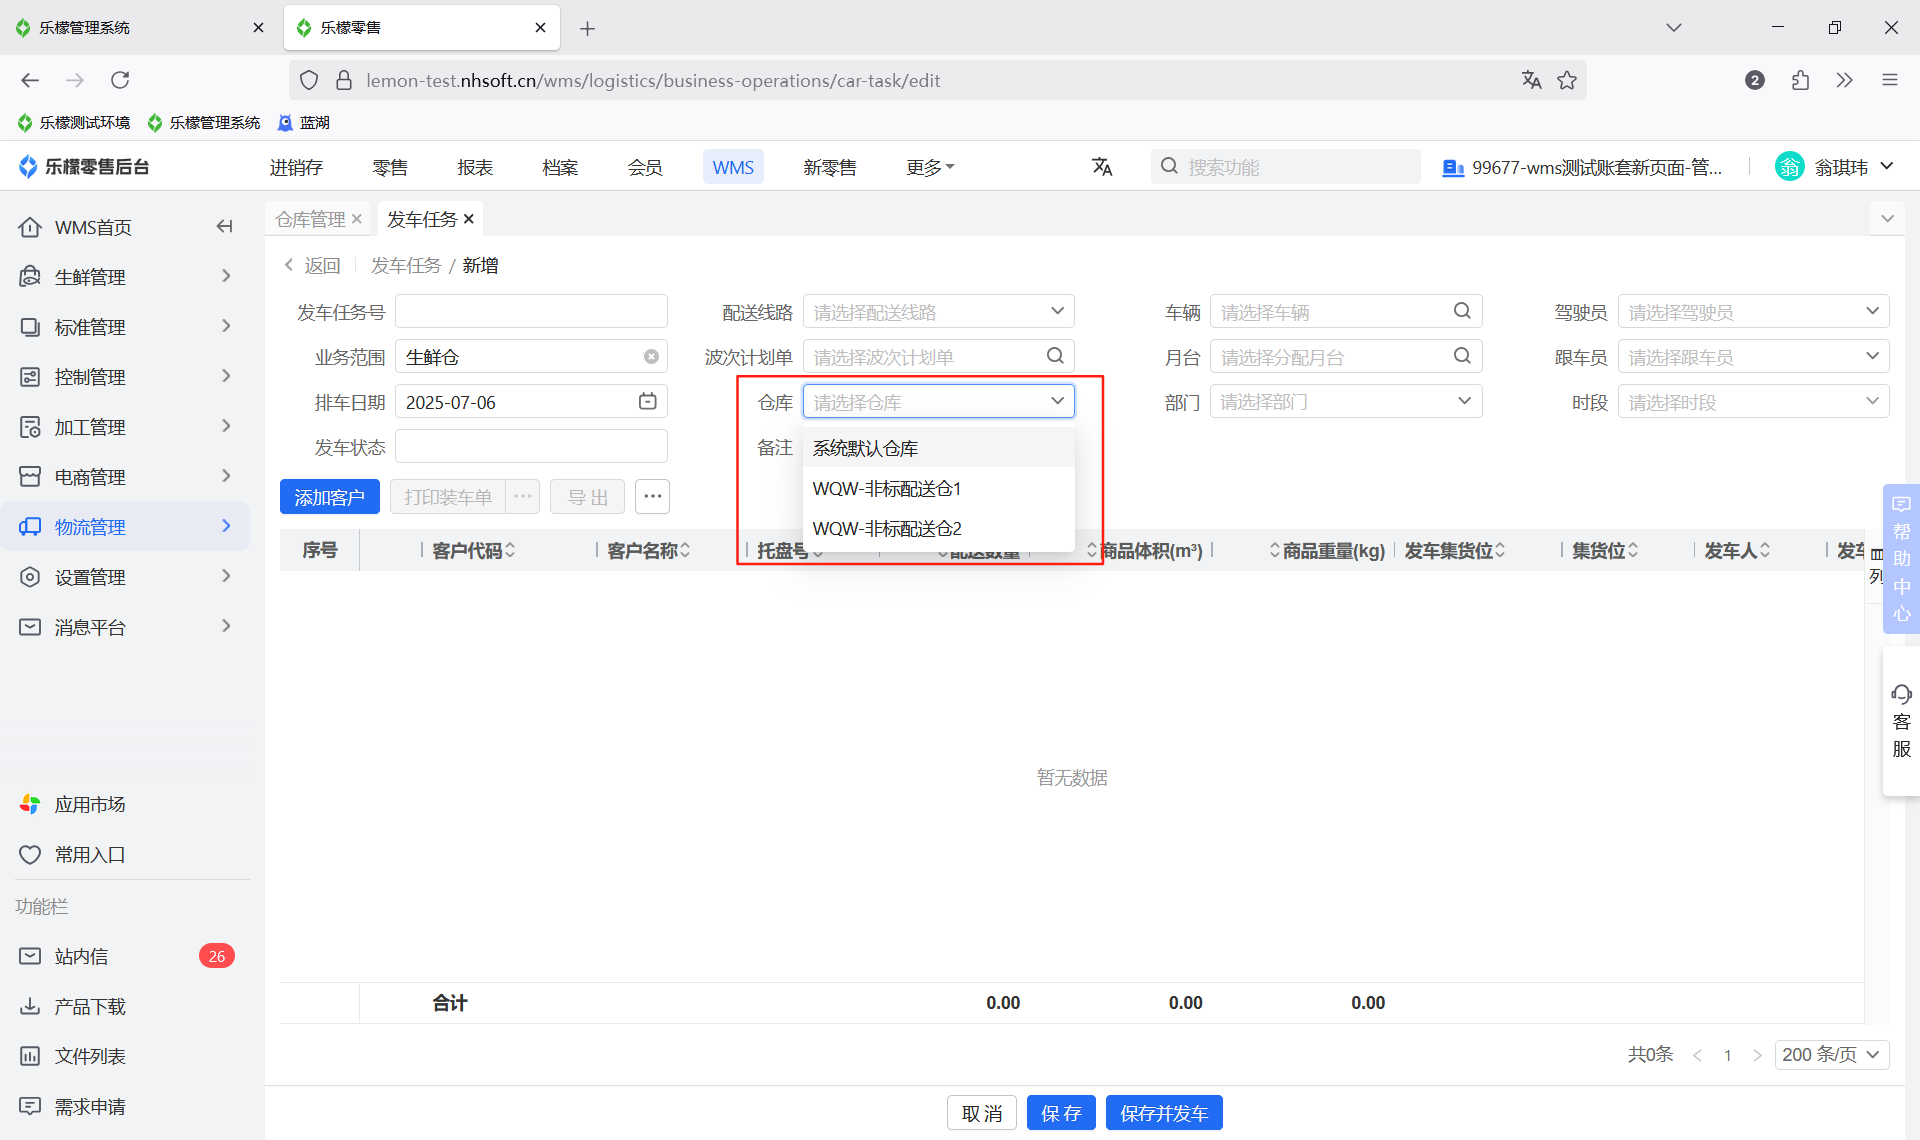This screenshot has height=1140, width=1920.
Task: Click the 取消 button
Action: click(x=981, y=1113)
